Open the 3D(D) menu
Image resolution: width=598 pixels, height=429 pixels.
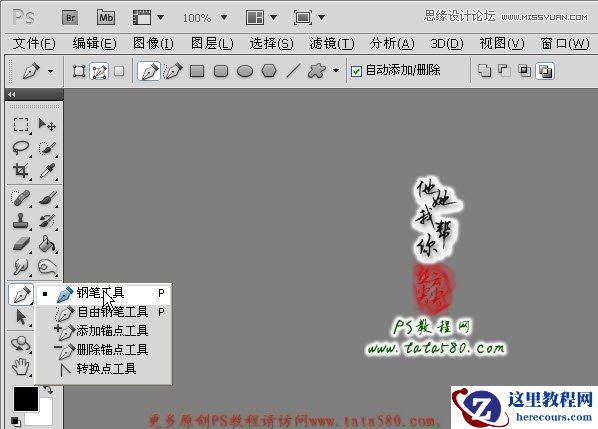point(447,43)
